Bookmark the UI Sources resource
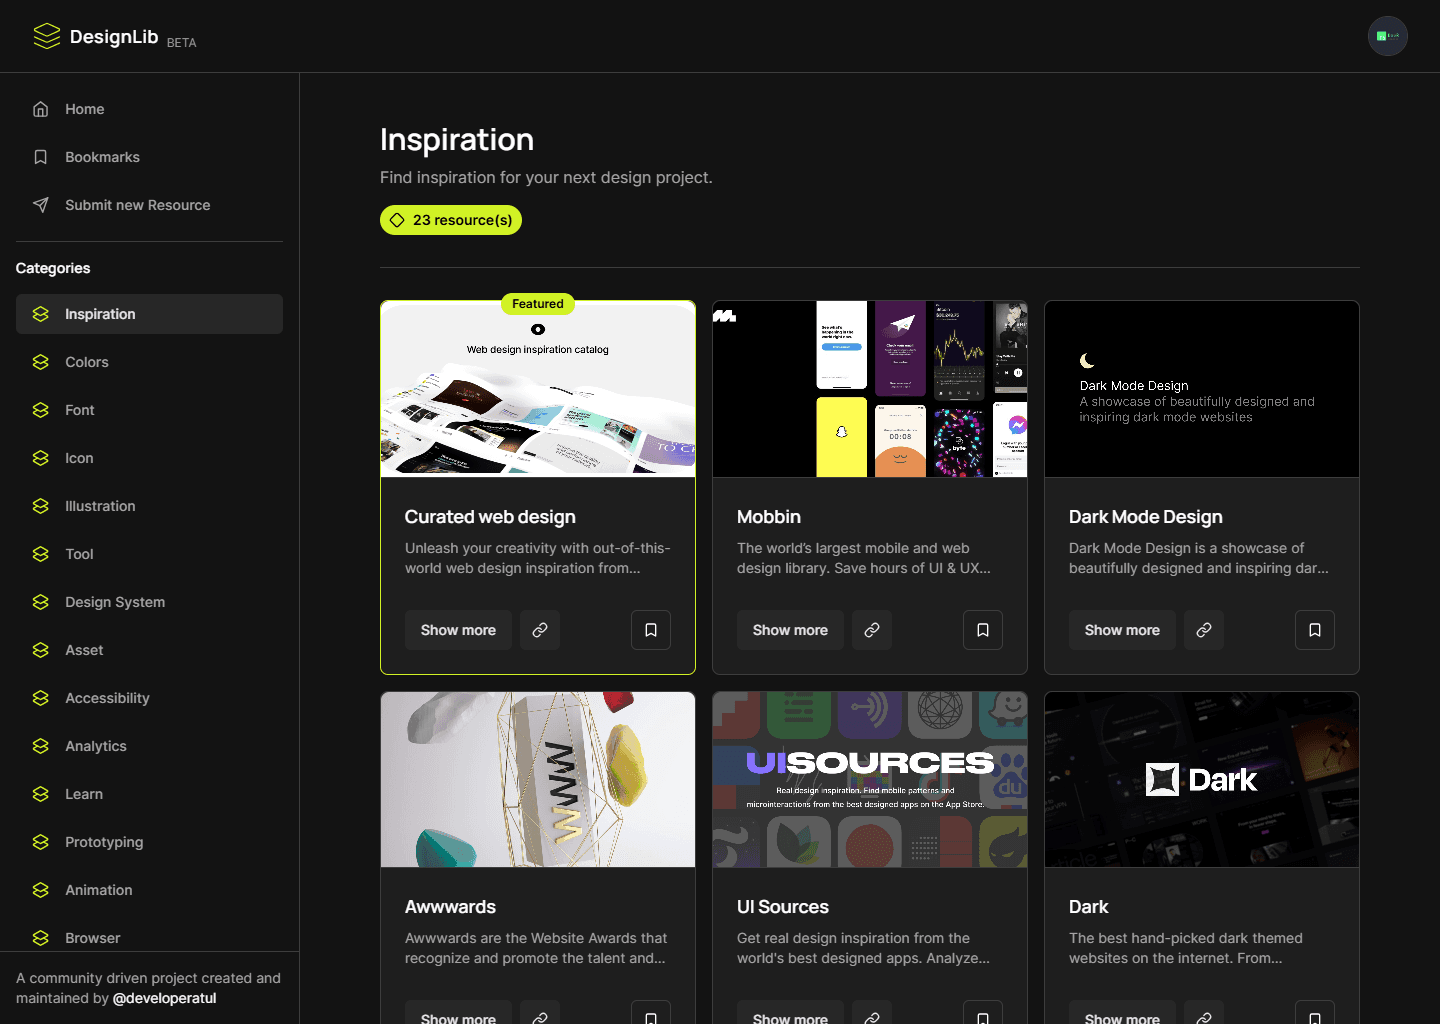Viewport: 1440px width, 1024px height. tap(983, 1014)
